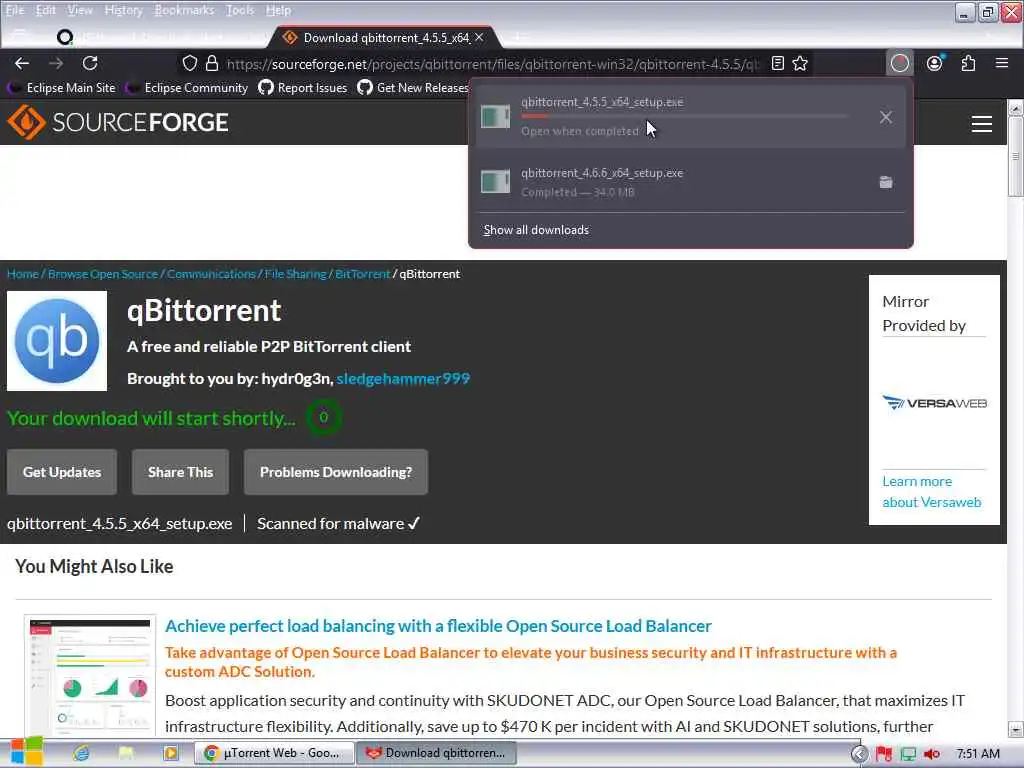Show site security padlock info

coord(212,63)
